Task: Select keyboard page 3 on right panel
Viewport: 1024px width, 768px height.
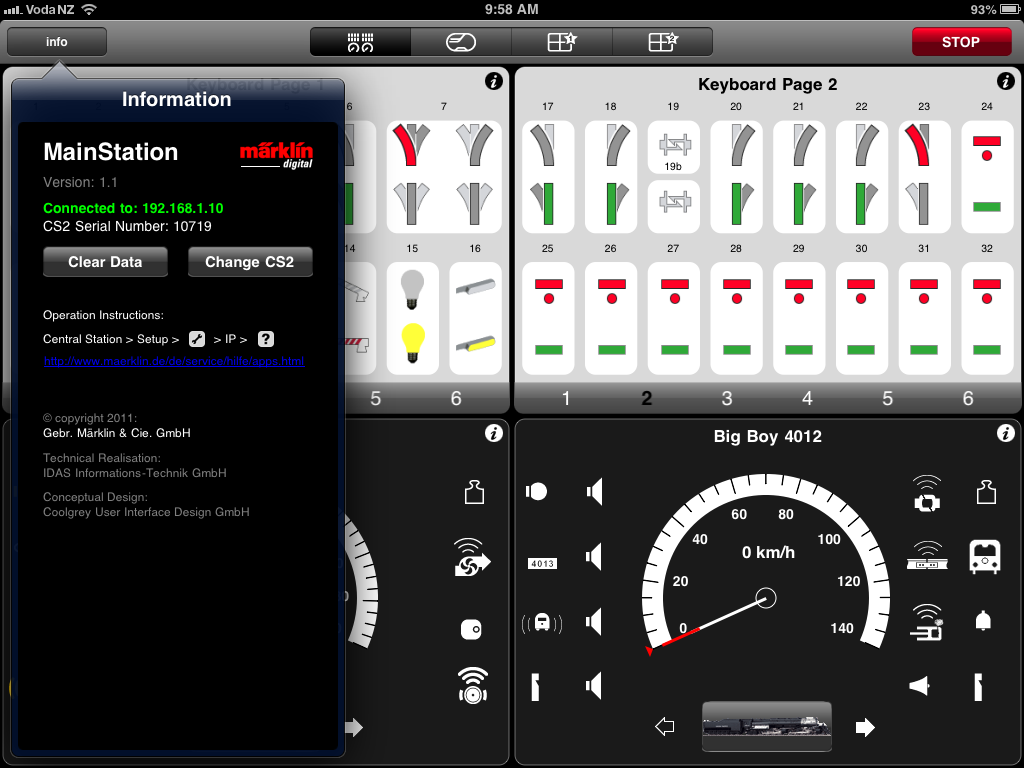Action: click(727, 398)
